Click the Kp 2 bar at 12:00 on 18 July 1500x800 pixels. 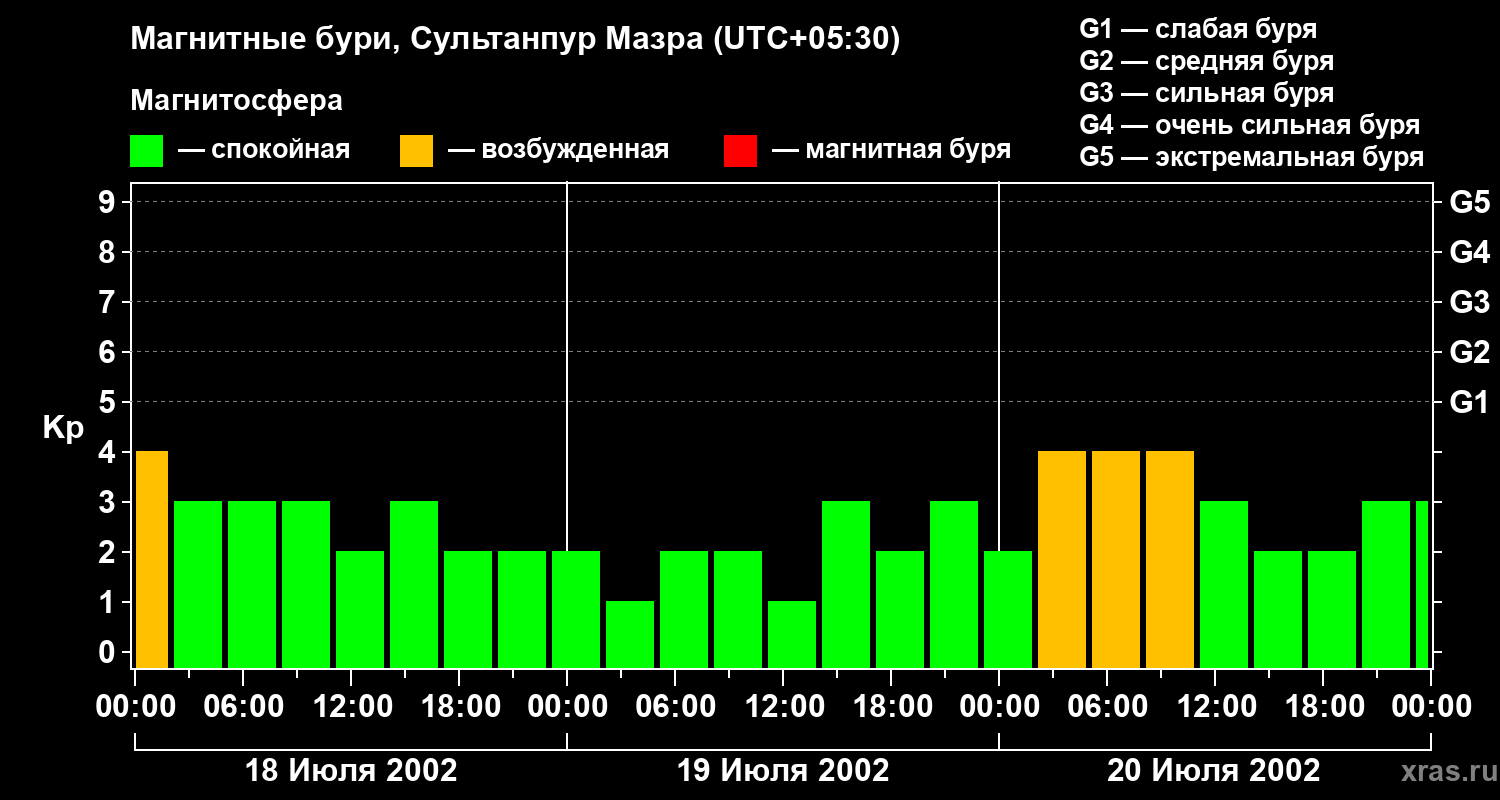360,610
